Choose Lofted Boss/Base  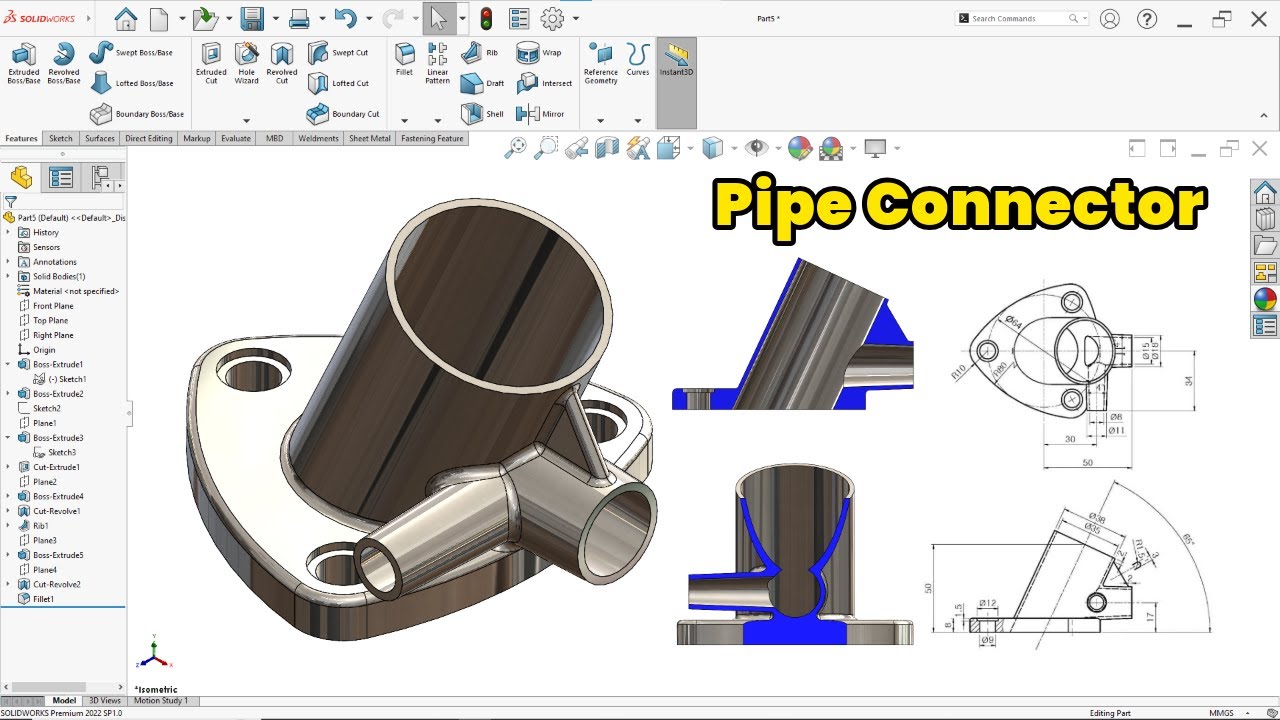coord(131,83)
